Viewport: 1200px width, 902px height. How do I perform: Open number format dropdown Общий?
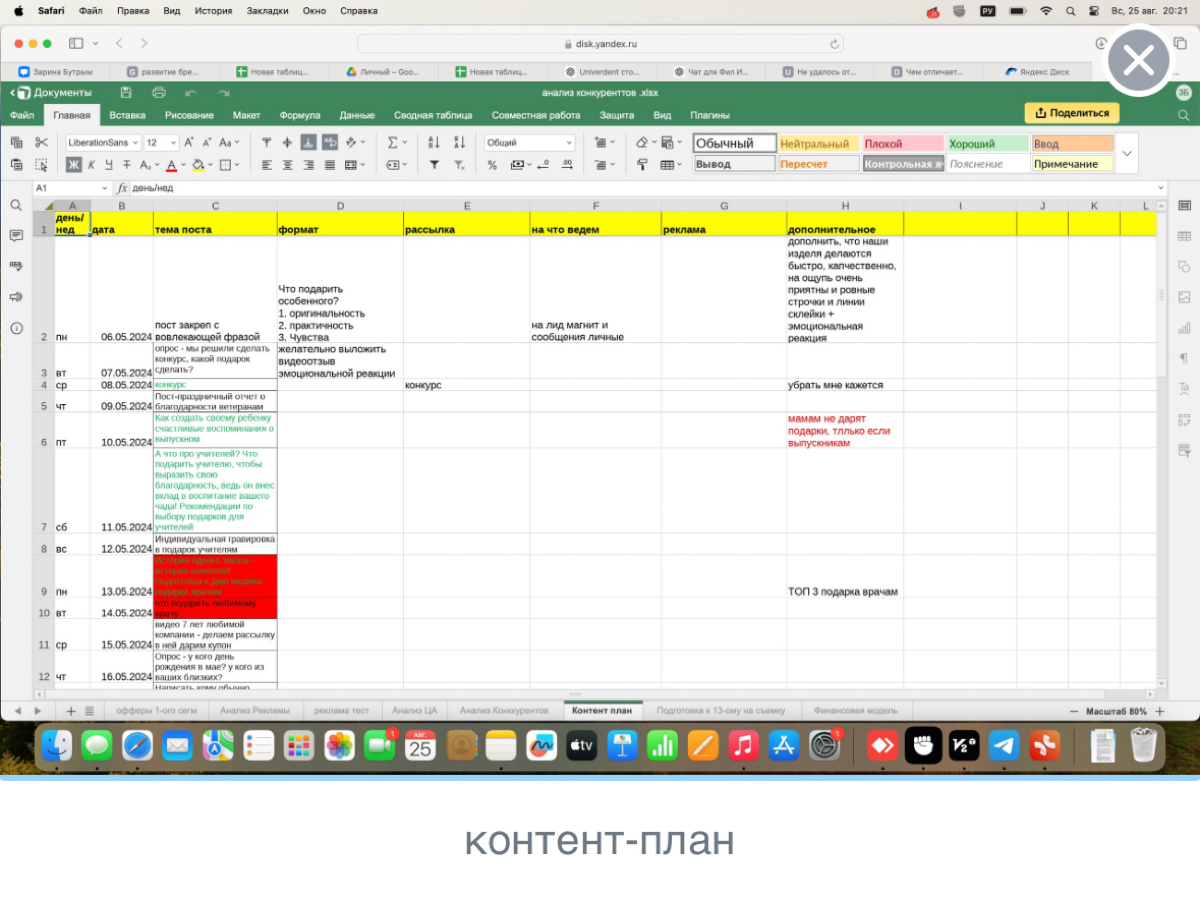point(569,142)
